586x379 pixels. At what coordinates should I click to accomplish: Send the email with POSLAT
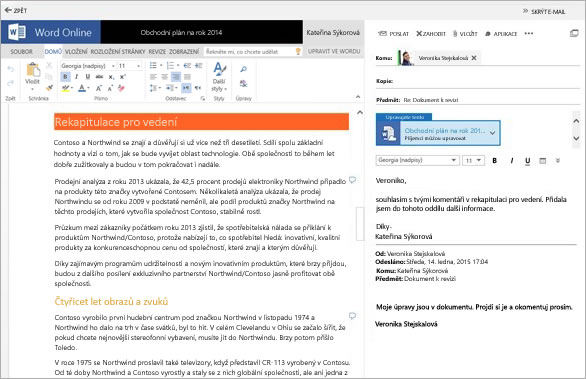click(x=394, y=34)
